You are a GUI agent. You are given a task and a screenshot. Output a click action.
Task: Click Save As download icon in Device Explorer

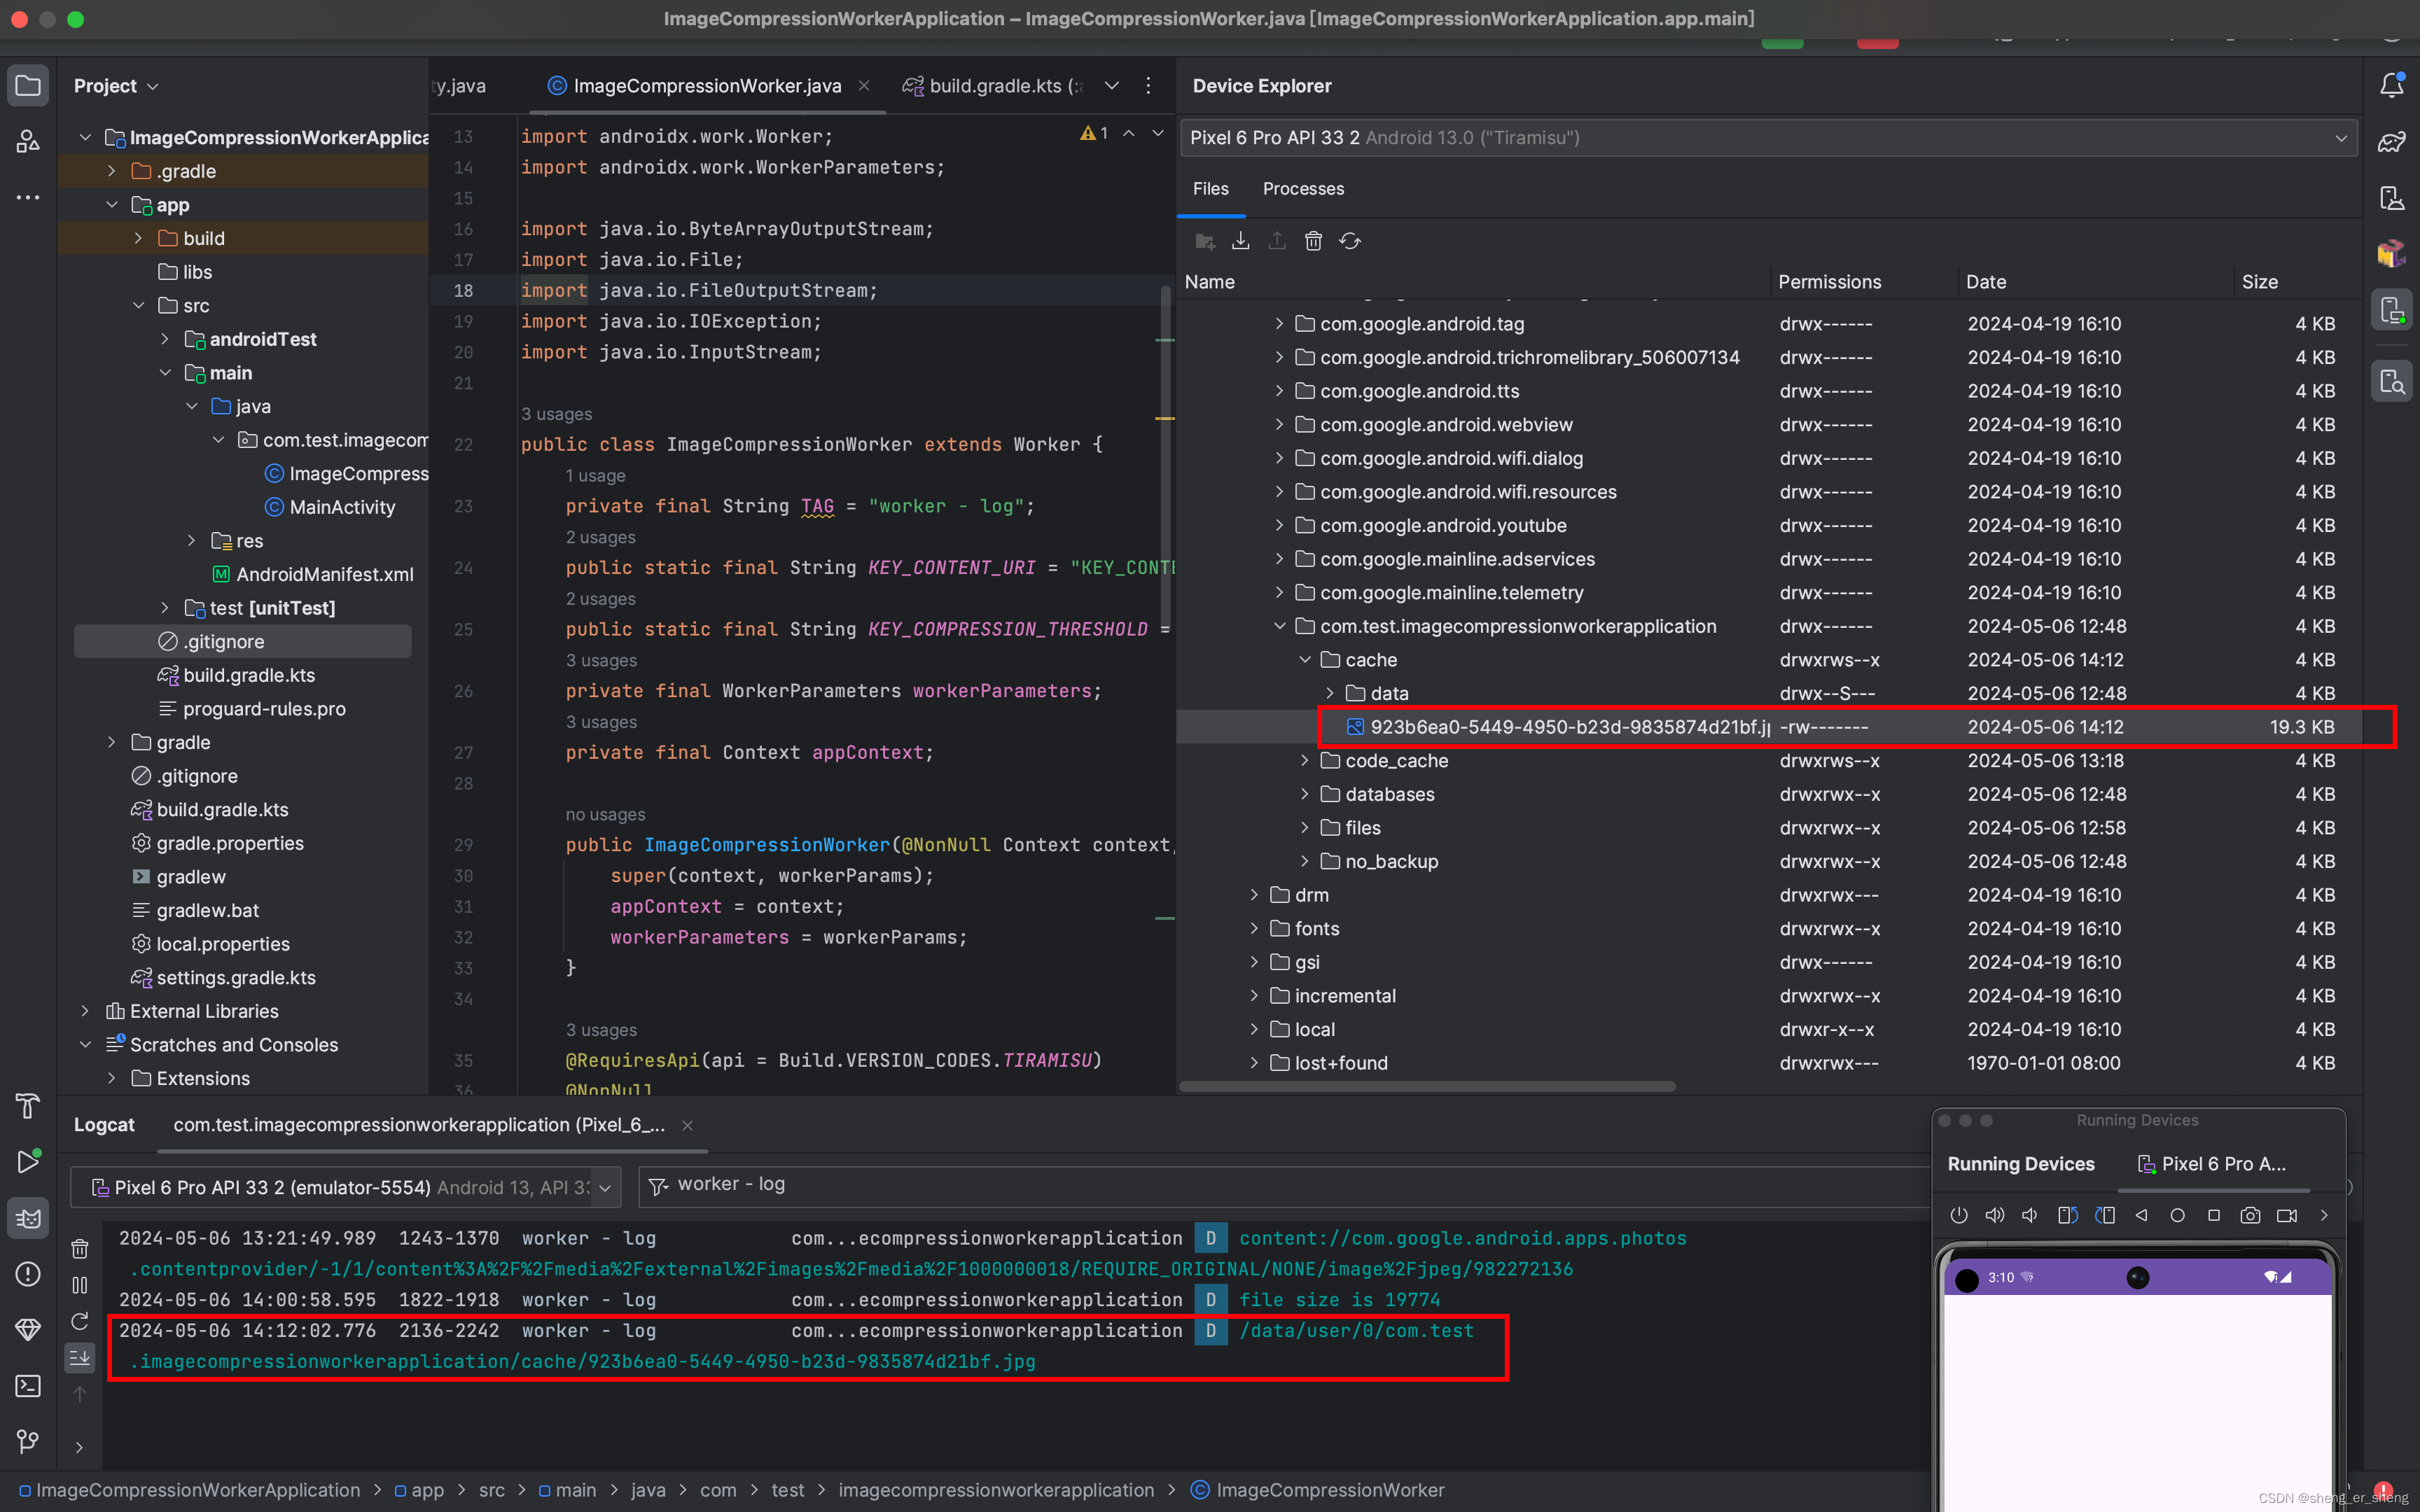(x=1241, y=241)
